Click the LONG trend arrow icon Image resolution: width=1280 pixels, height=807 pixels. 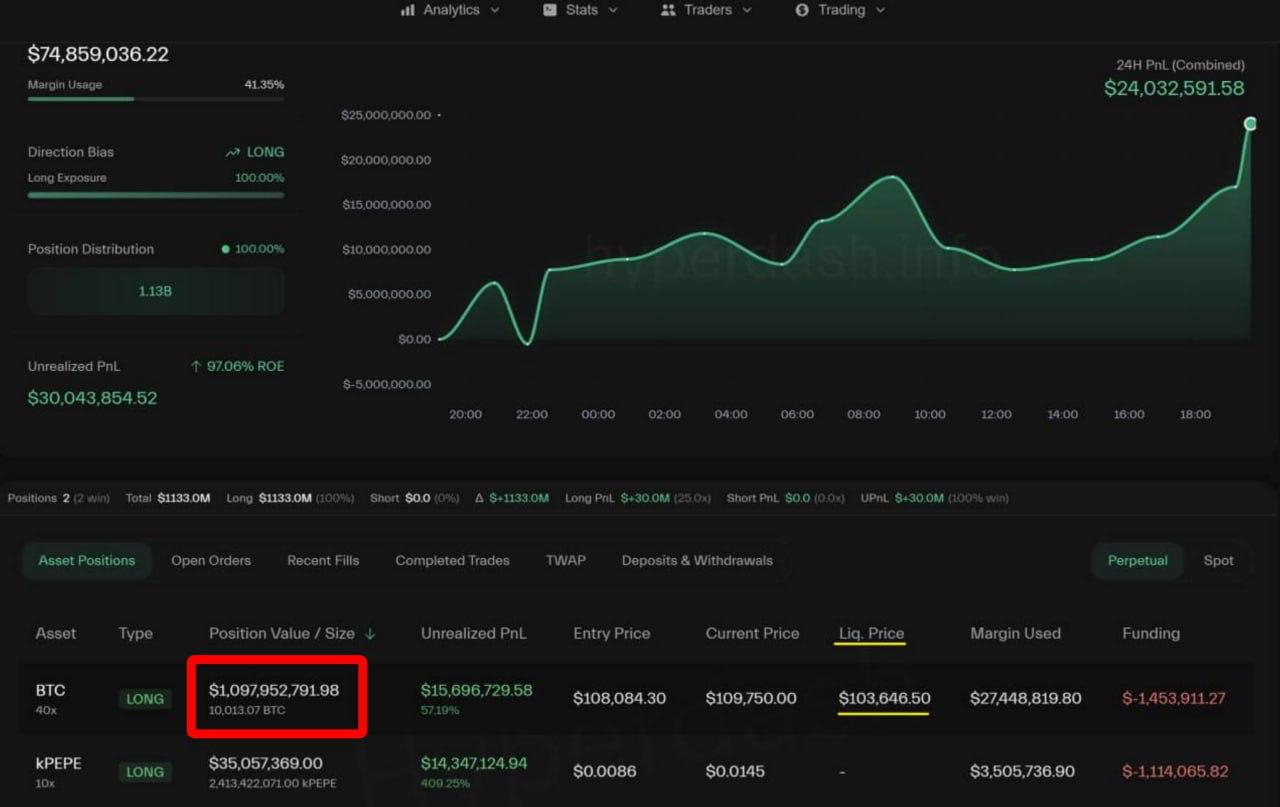(233, 153)
